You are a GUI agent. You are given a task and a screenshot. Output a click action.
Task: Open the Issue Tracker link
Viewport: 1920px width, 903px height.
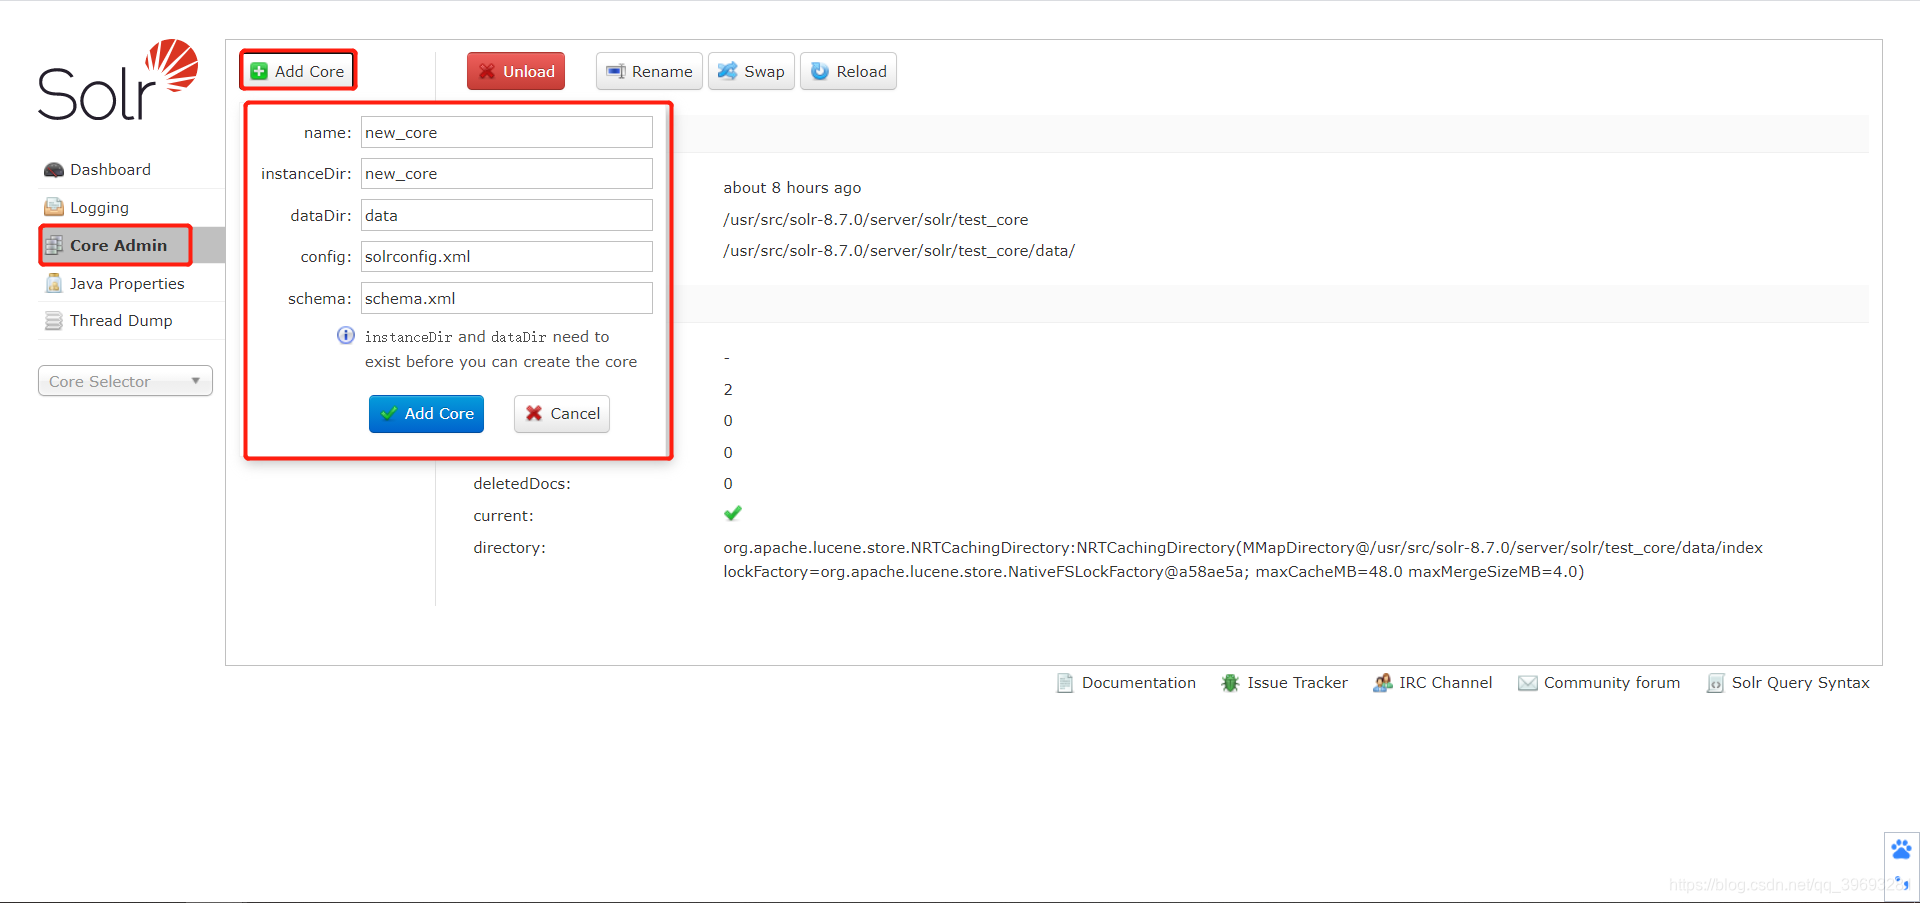pos(1297,683)
